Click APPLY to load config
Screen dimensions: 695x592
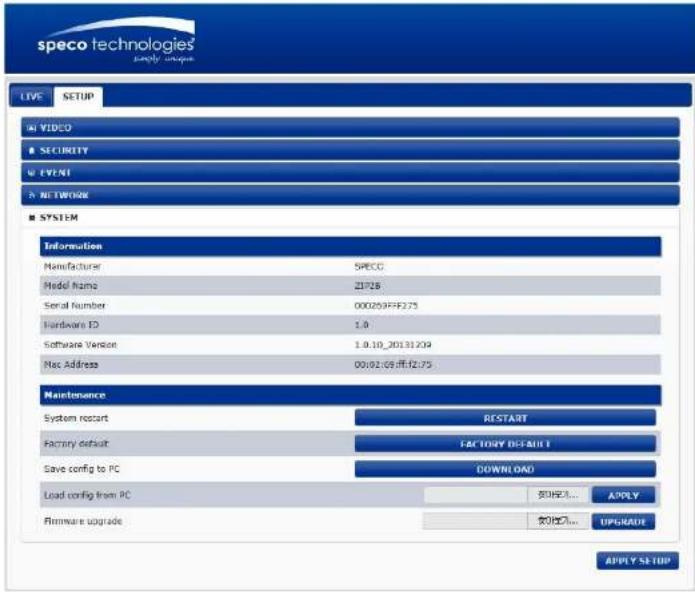624,495
